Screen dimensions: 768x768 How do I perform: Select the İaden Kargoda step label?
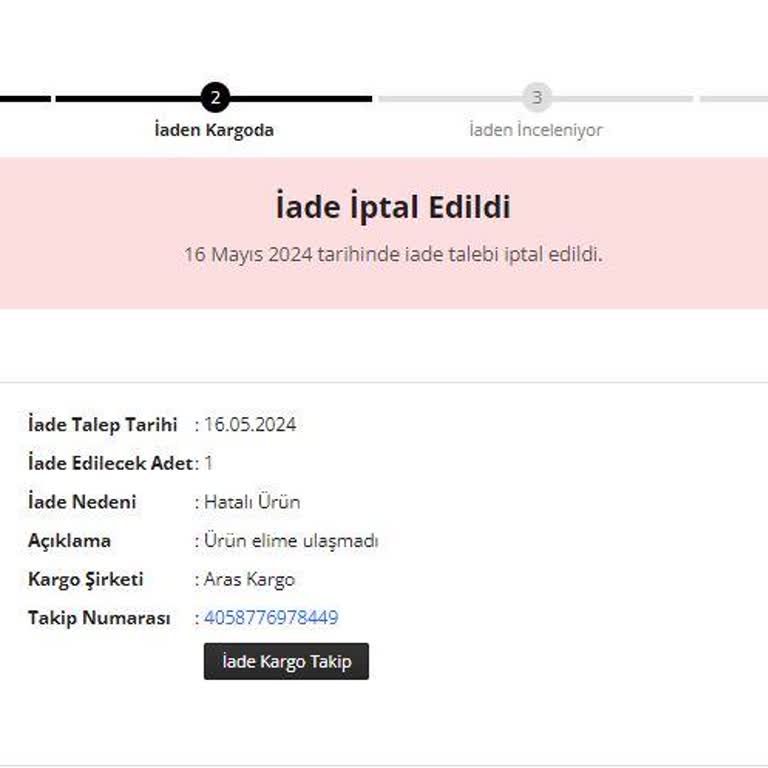pos(214,130)
